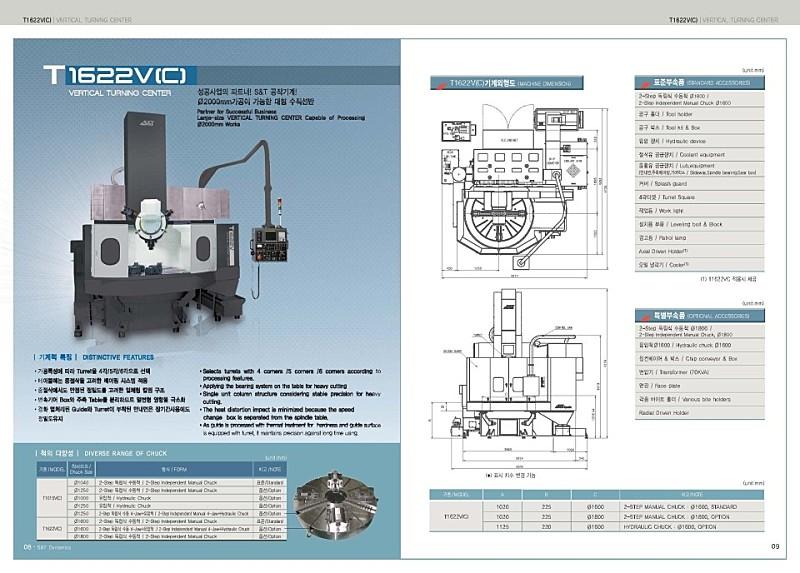
Task: Click 'FORM' column header in chuck table
Action: pyautogui.click(x=174, y=469)
